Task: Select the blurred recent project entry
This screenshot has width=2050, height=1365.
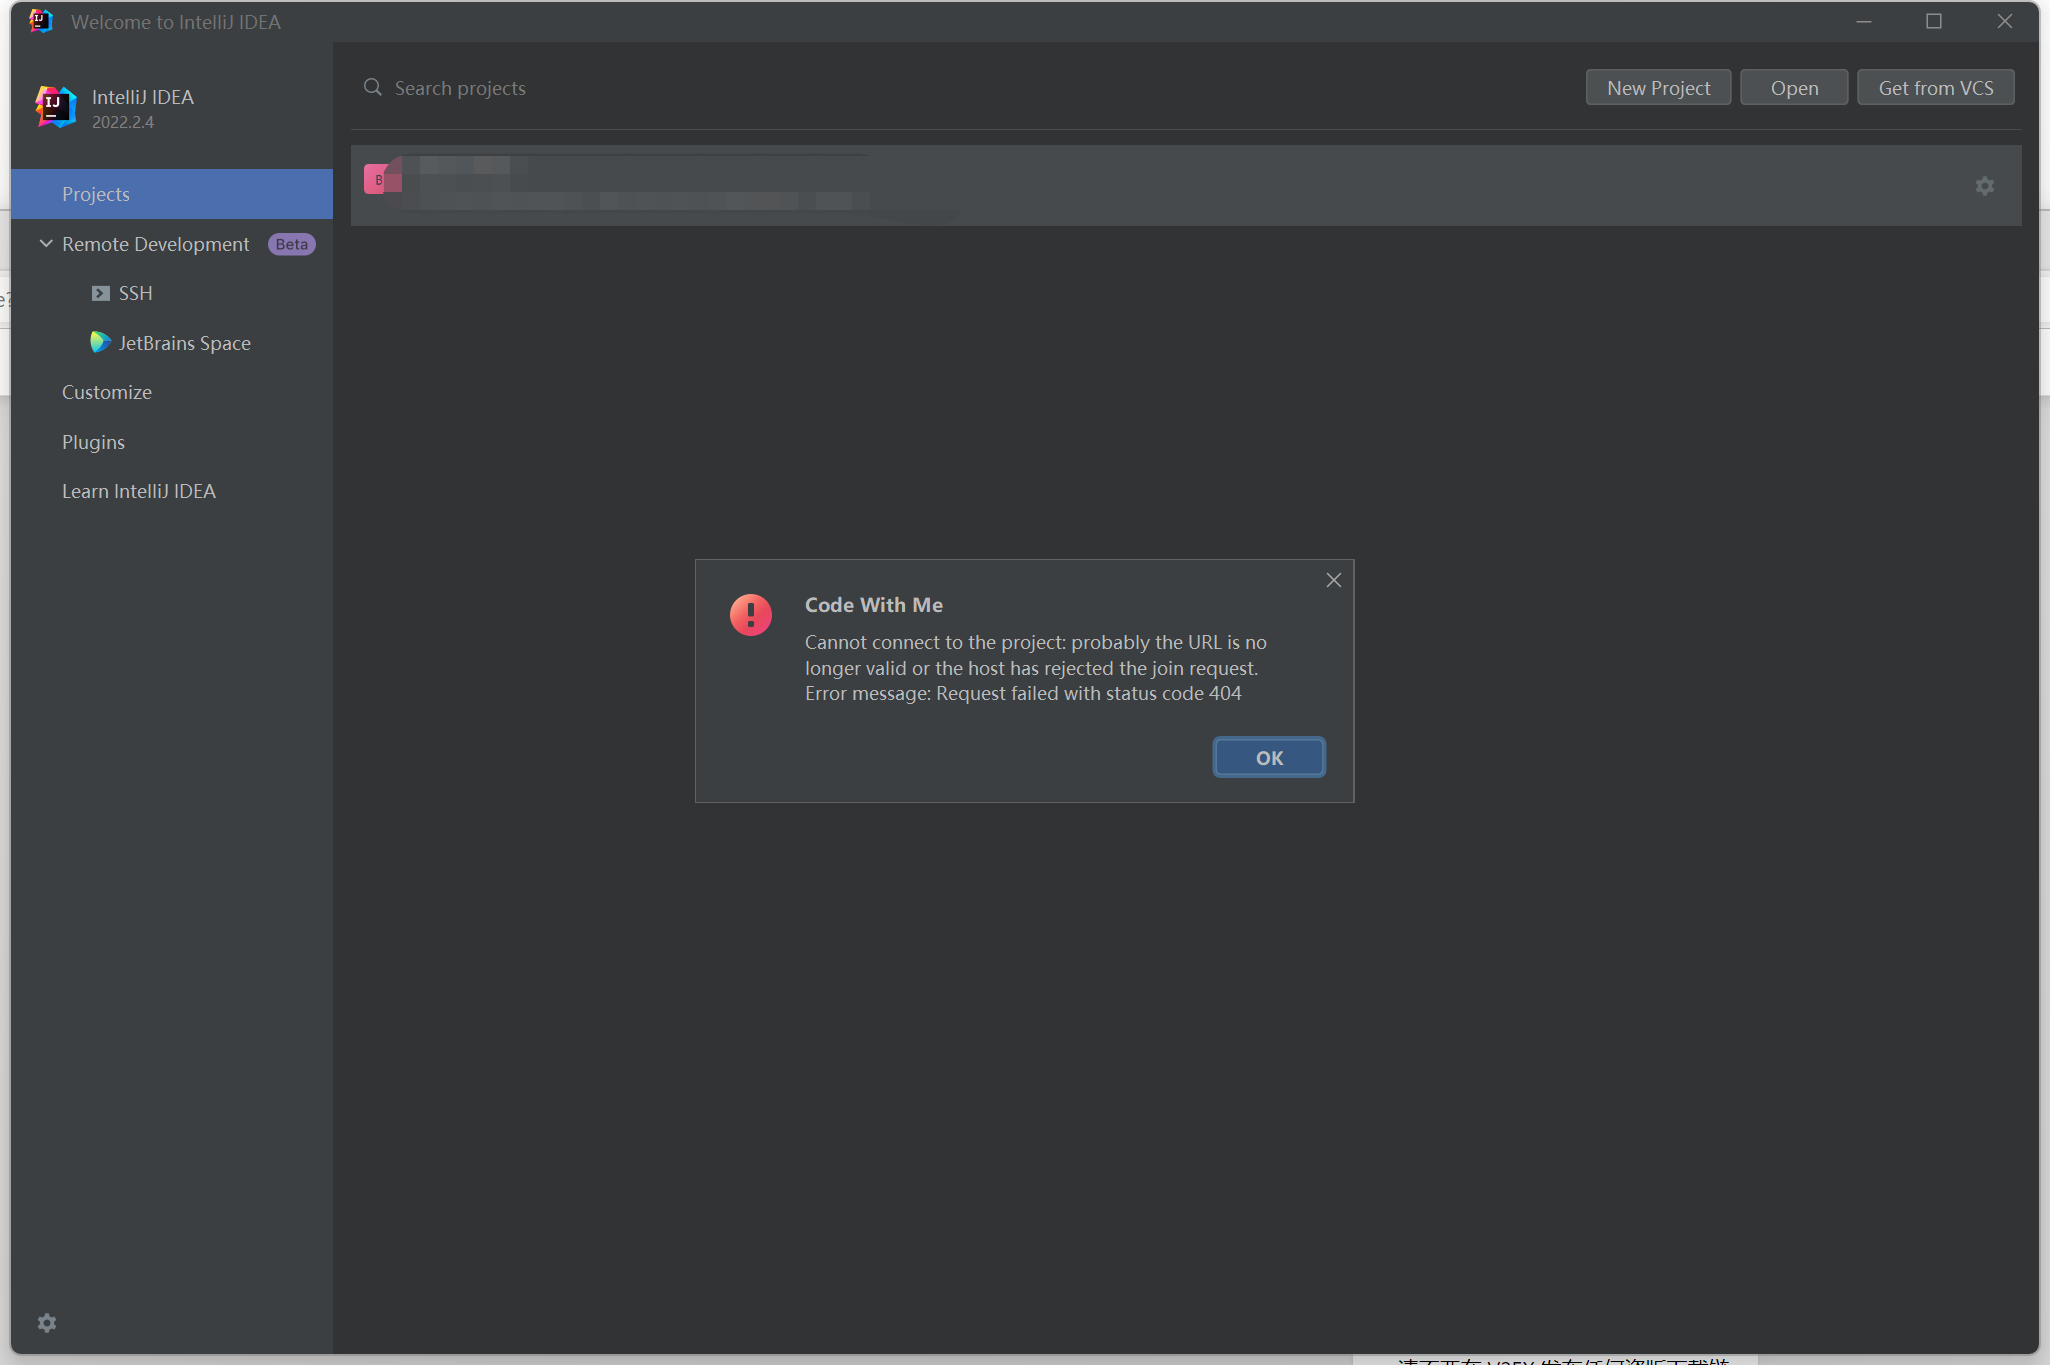Action: point(1186,185)
